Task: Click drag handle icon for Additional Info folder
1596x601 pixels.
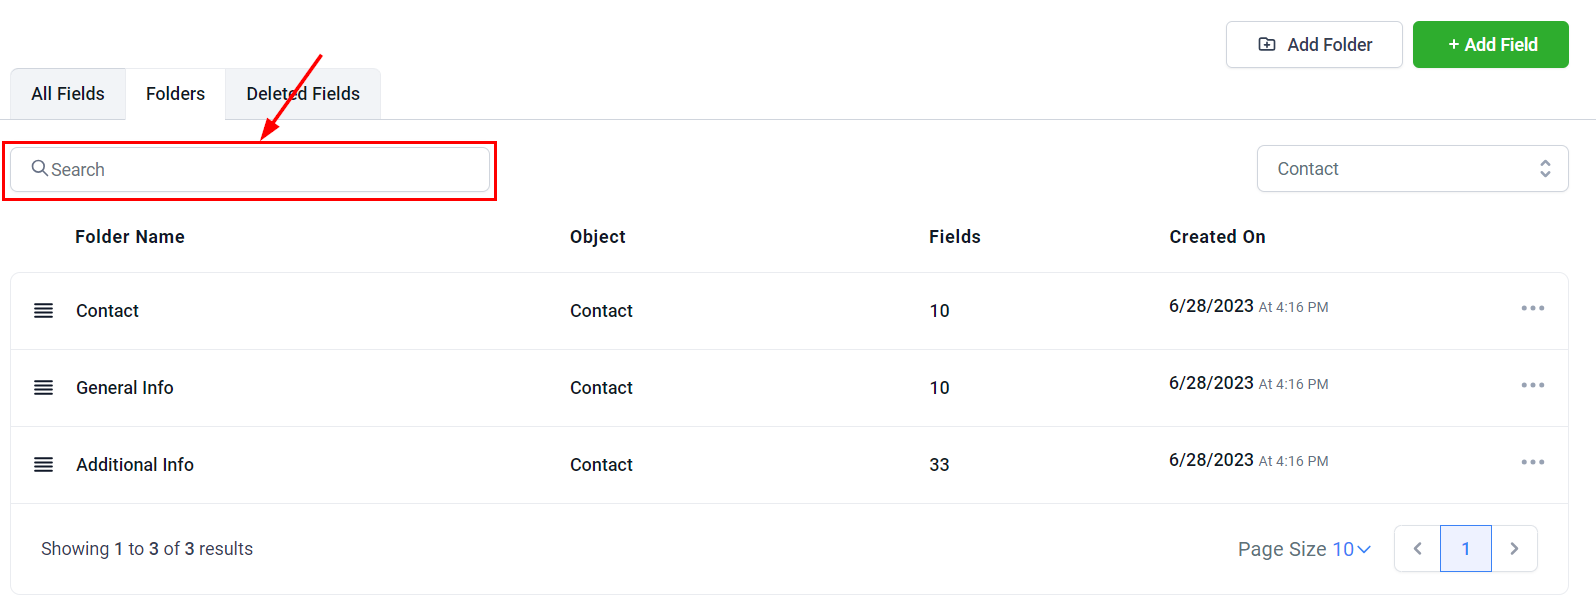Action: [43, 465]
